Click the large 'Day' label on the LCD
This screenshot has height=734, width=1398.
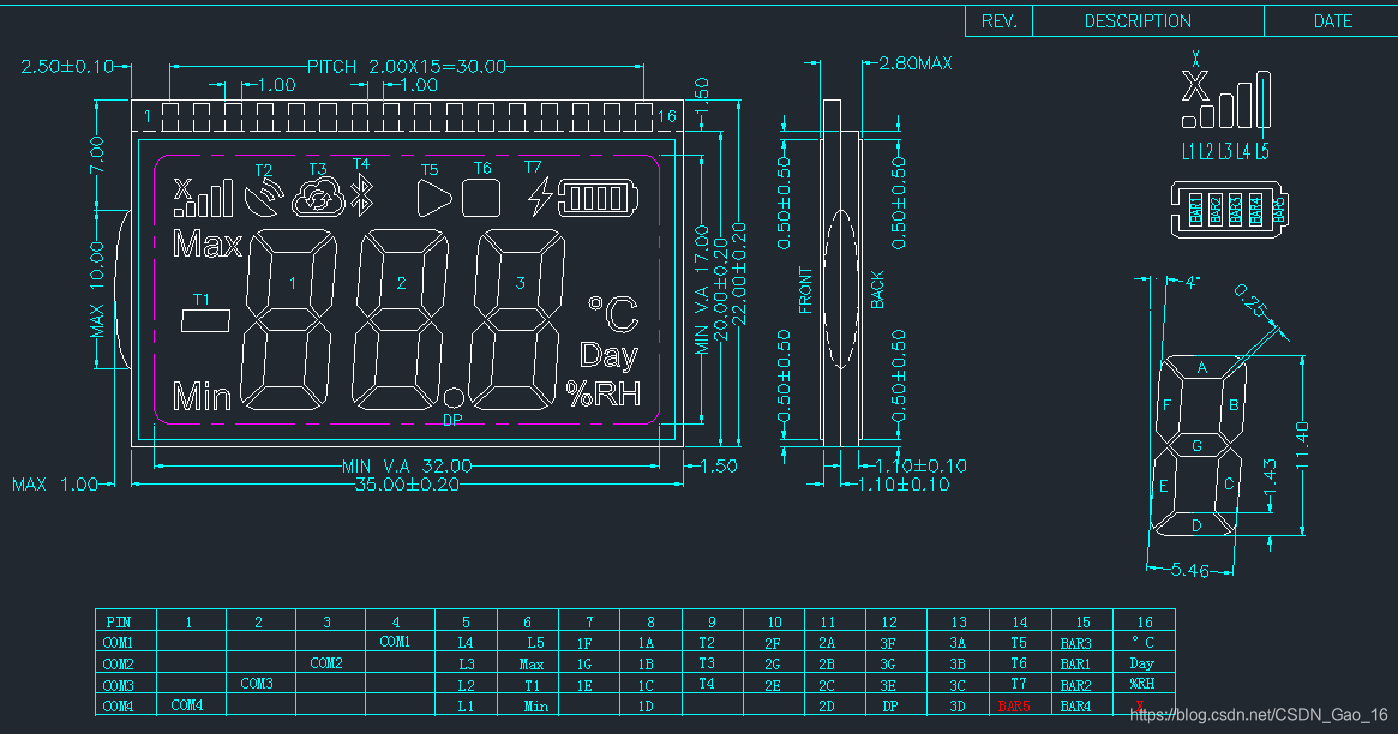coord(609,356)
